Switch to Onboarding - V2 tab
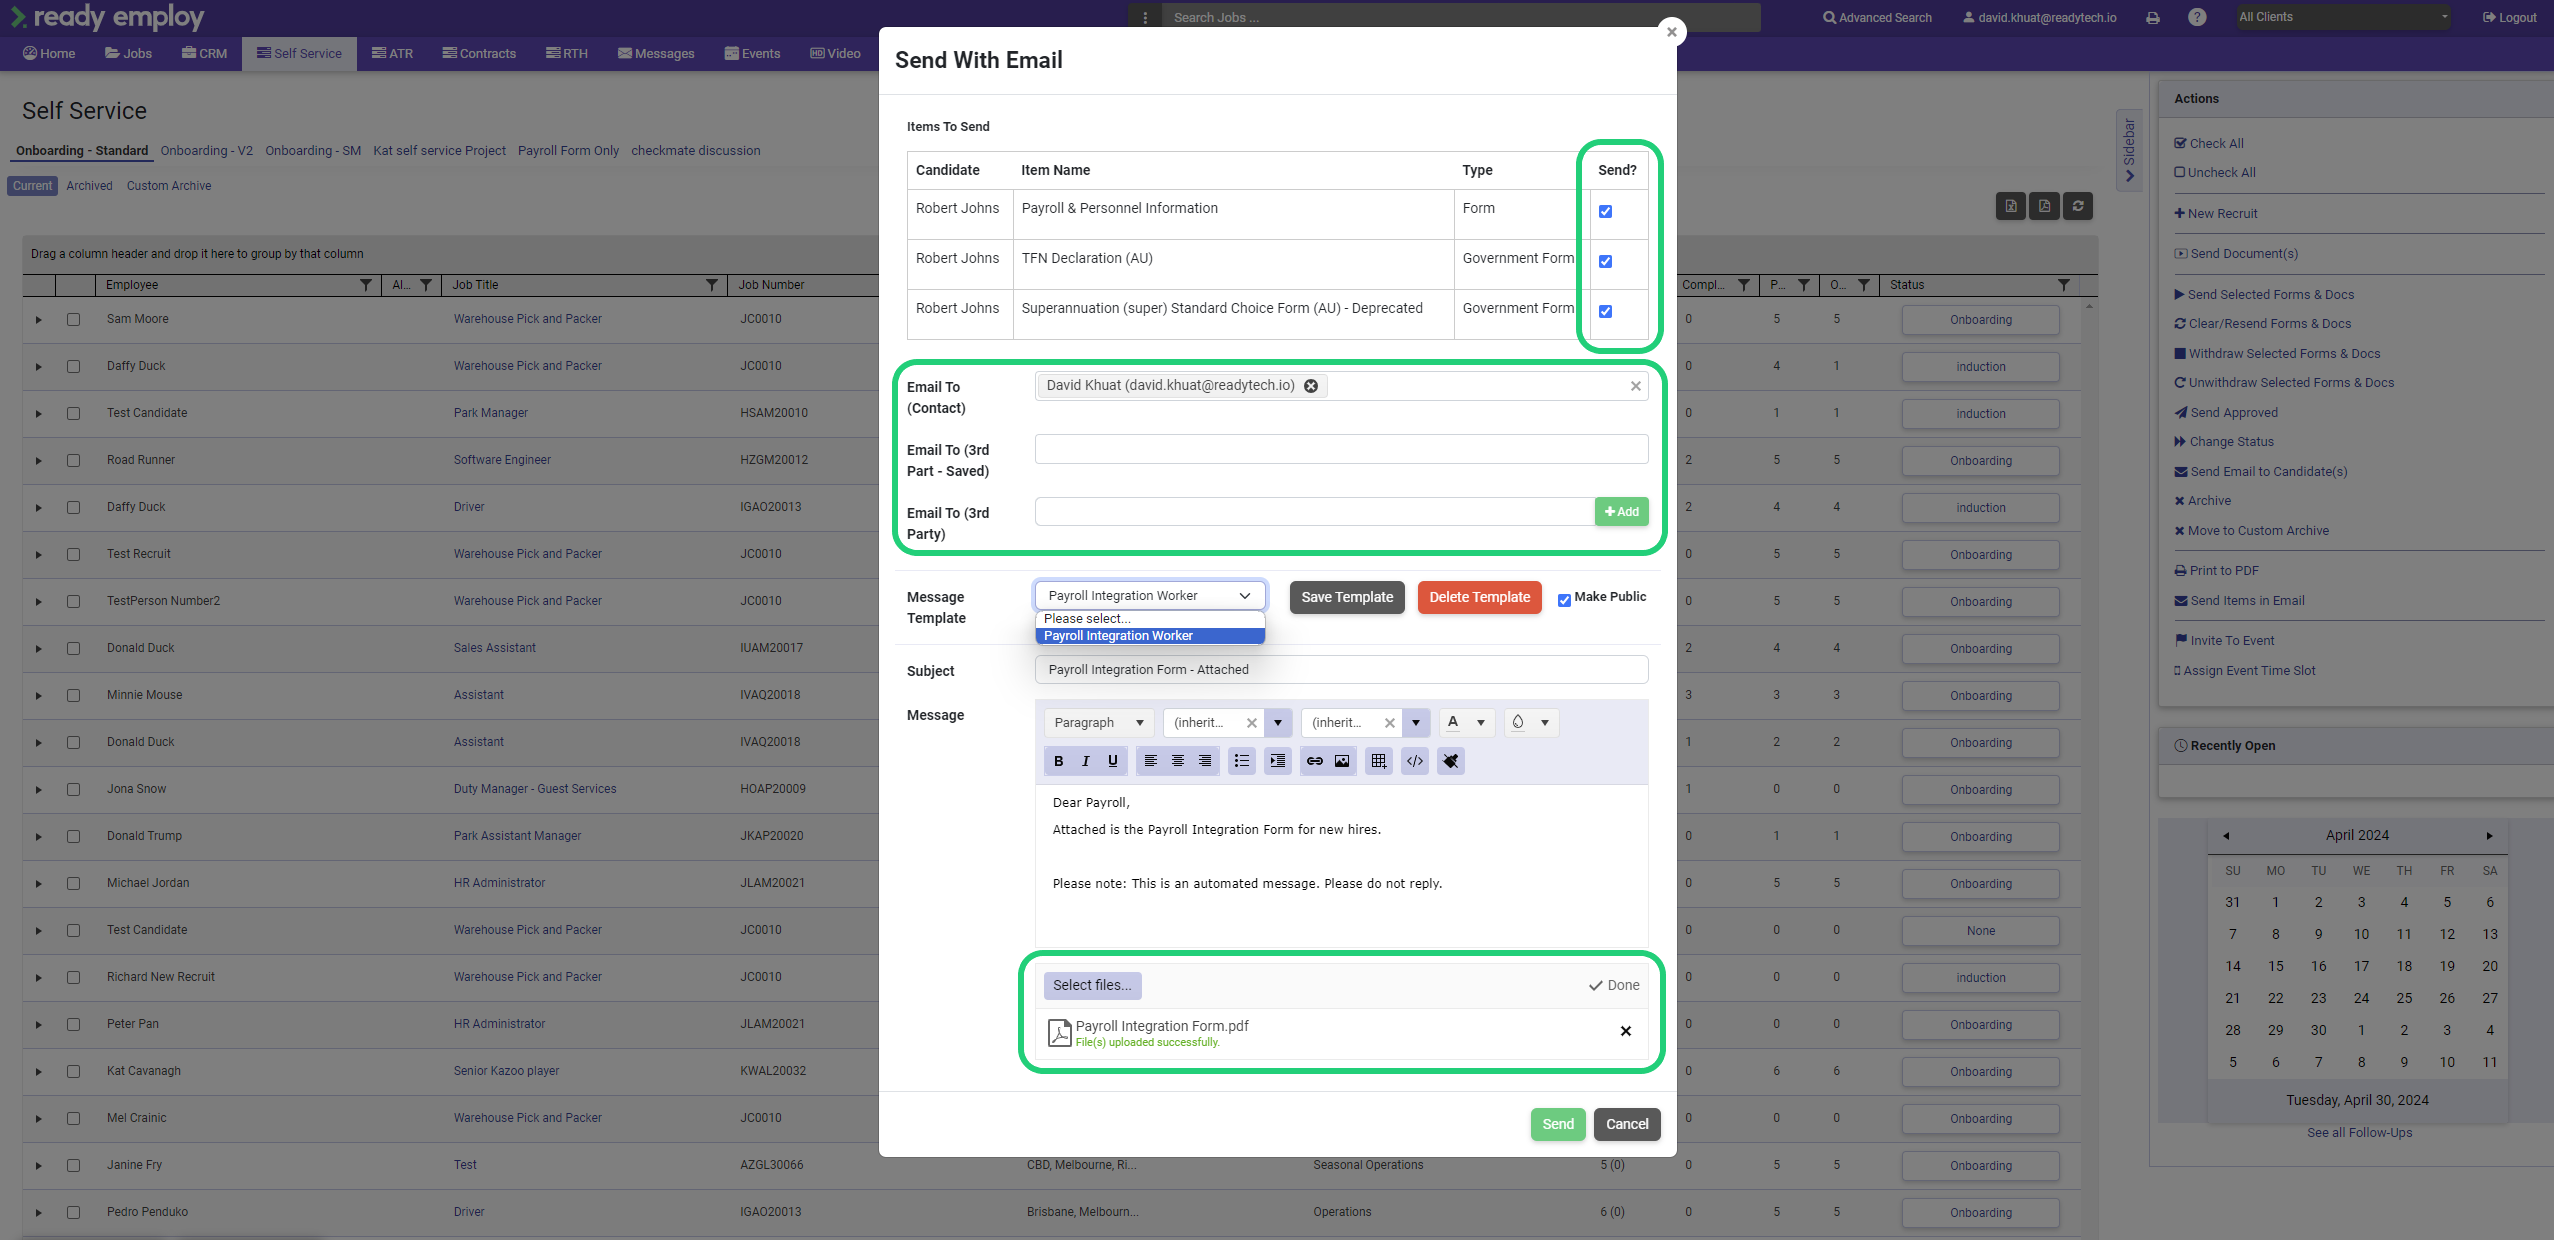This screenshot has width=2554, height=1240. tap(207, 151)
